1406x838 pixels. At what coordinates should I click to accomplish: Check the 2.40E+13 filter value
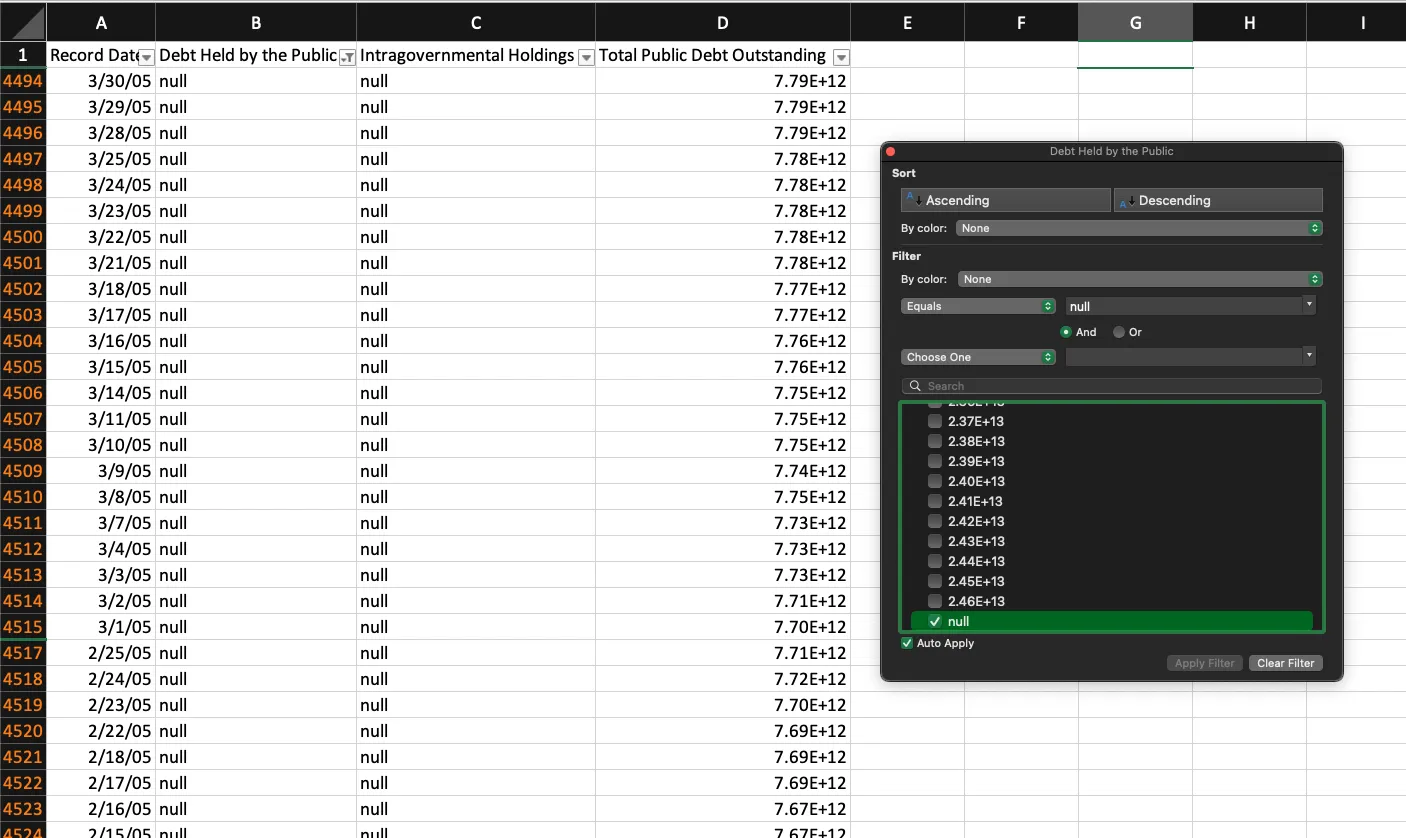tap(935, 481)
